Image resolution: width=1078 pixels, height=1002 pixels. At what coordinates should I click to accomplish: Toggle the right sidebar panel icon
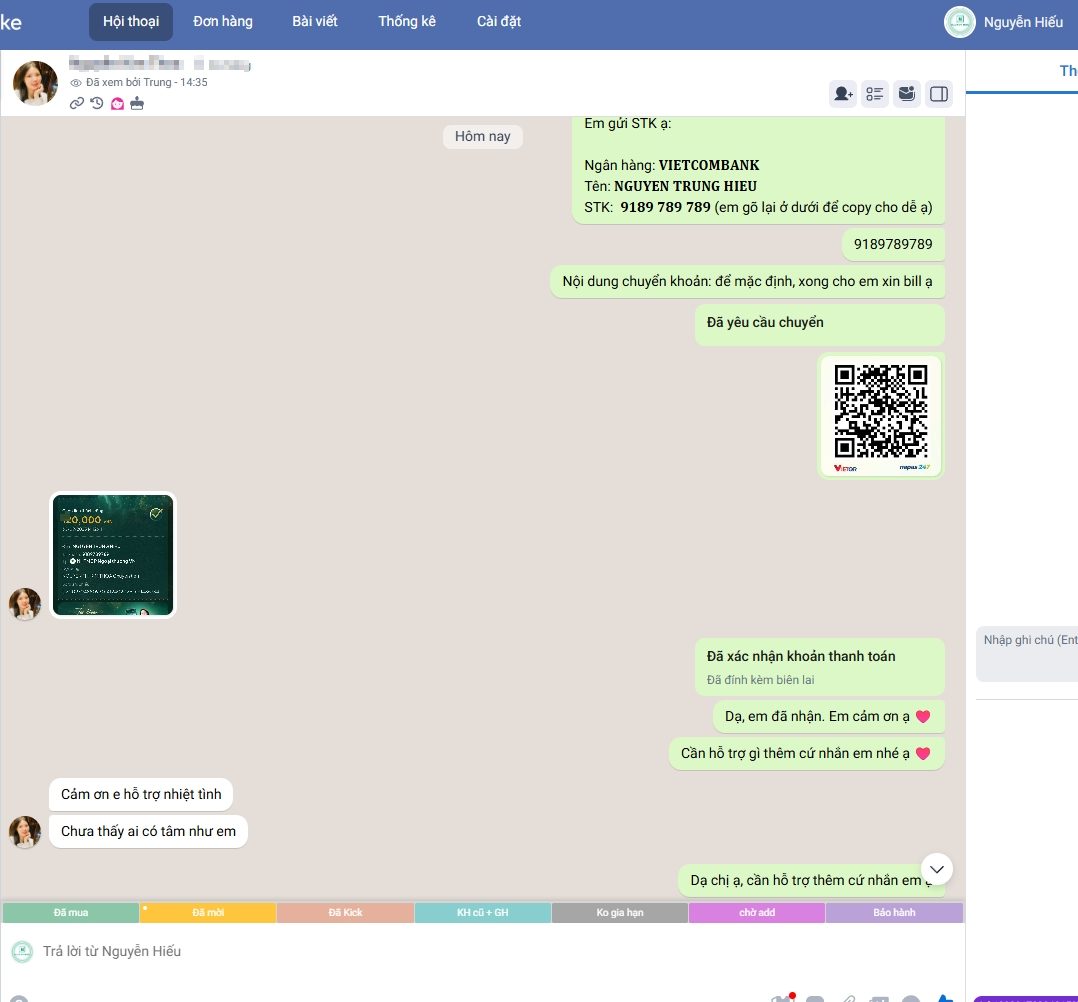[x=939, y=94]
